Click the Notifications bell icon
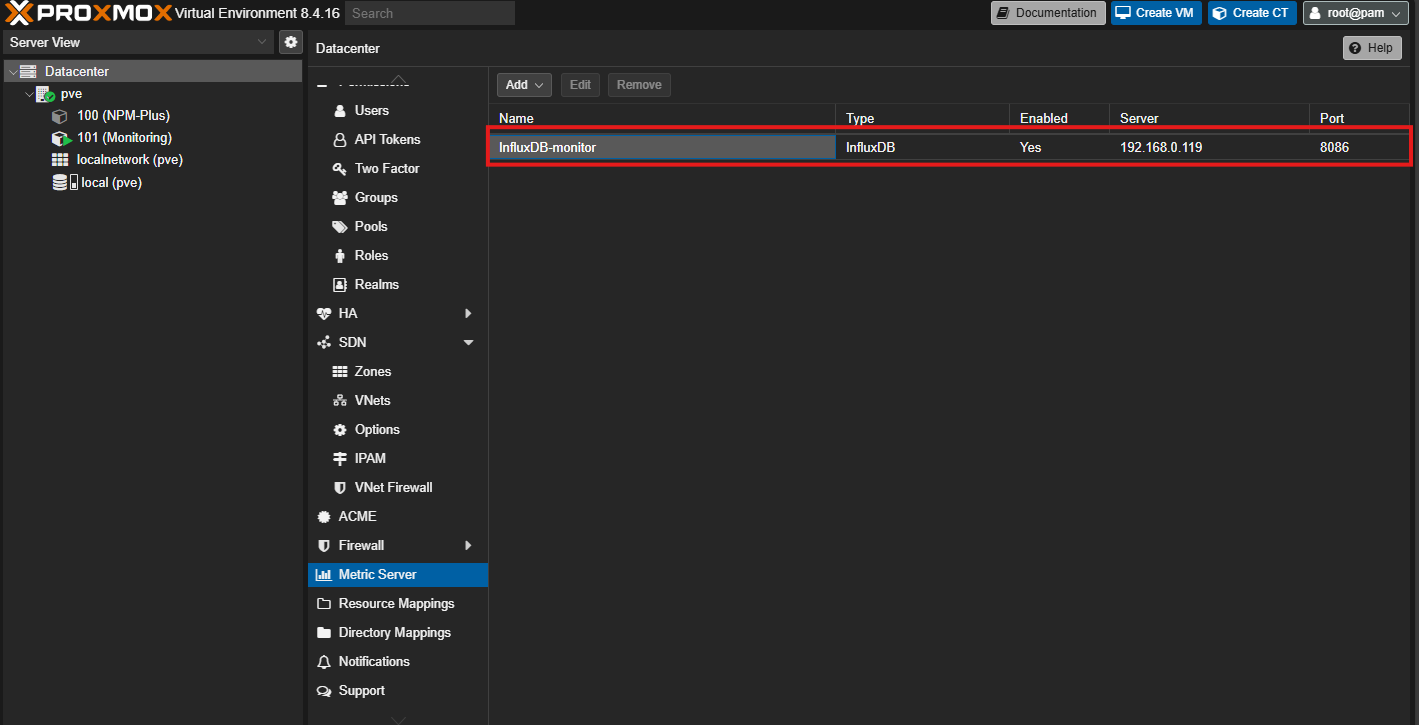 (x=324, y=662)
